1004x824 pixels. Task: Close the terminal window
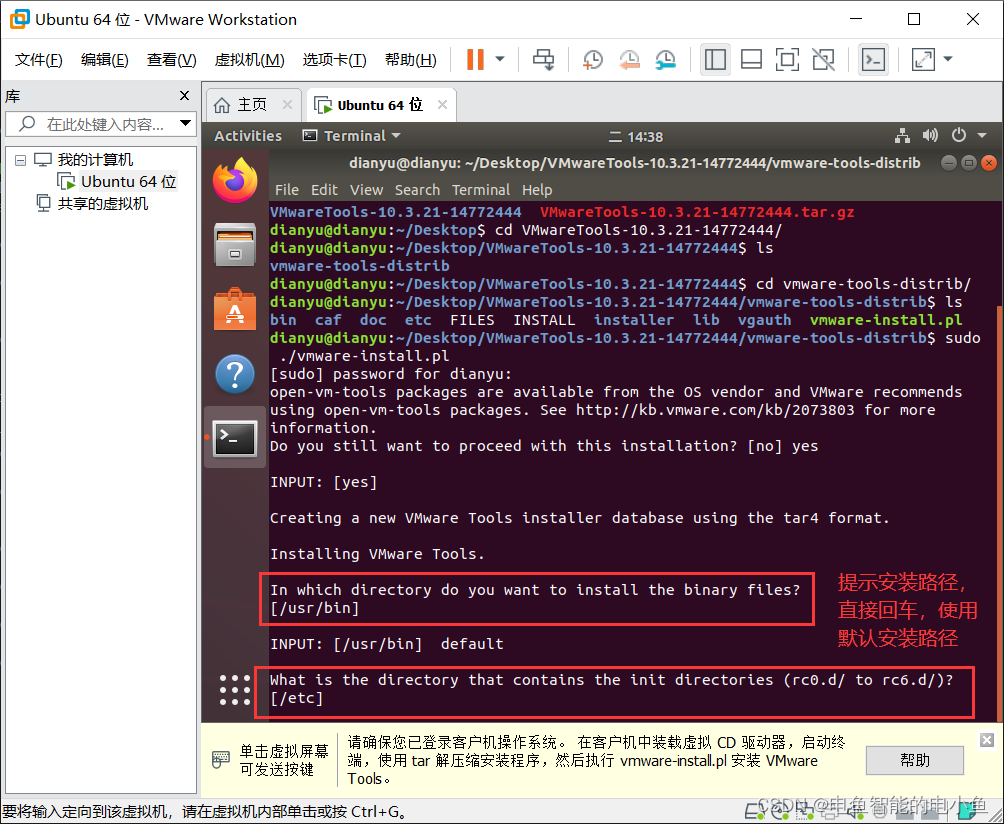(x=989, y=163)
